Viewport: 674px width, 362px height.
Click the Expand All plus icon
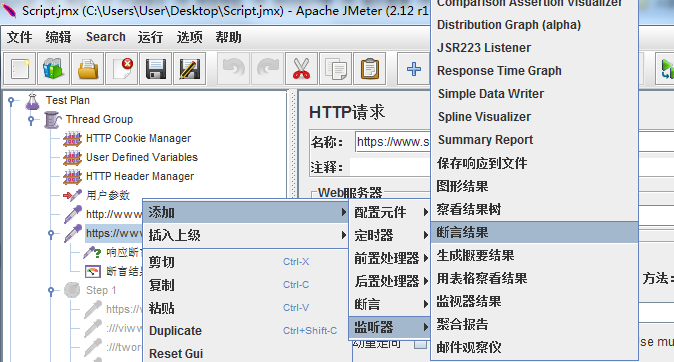point(414,69)
